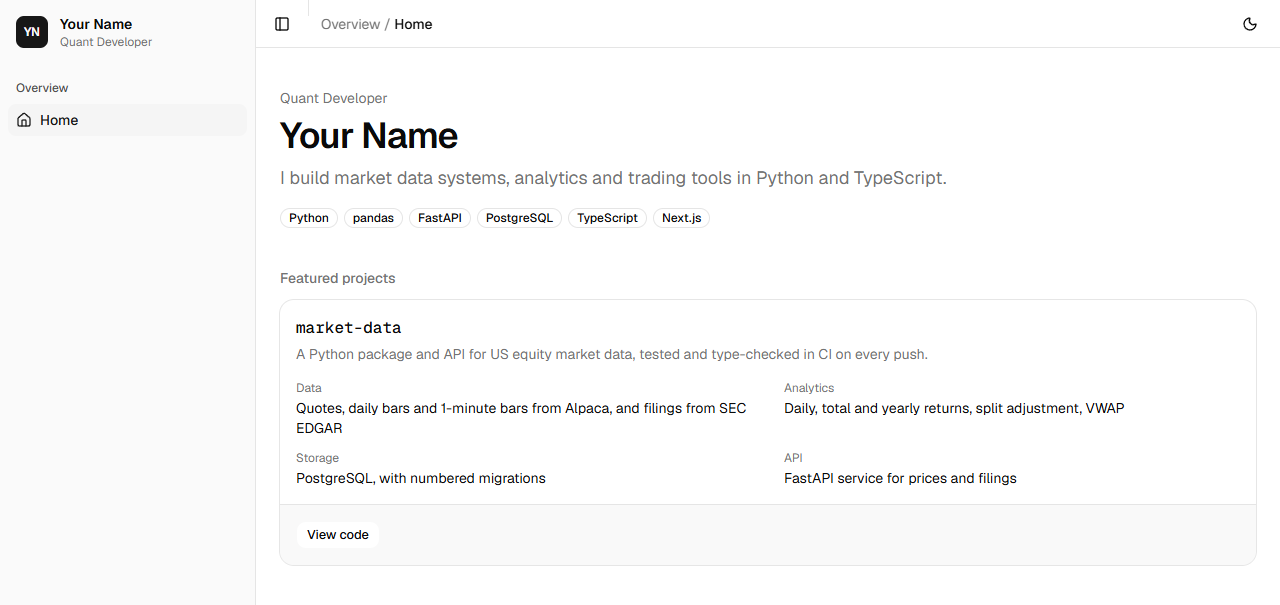Click the FastAPI service for prices text

(900, 478)
